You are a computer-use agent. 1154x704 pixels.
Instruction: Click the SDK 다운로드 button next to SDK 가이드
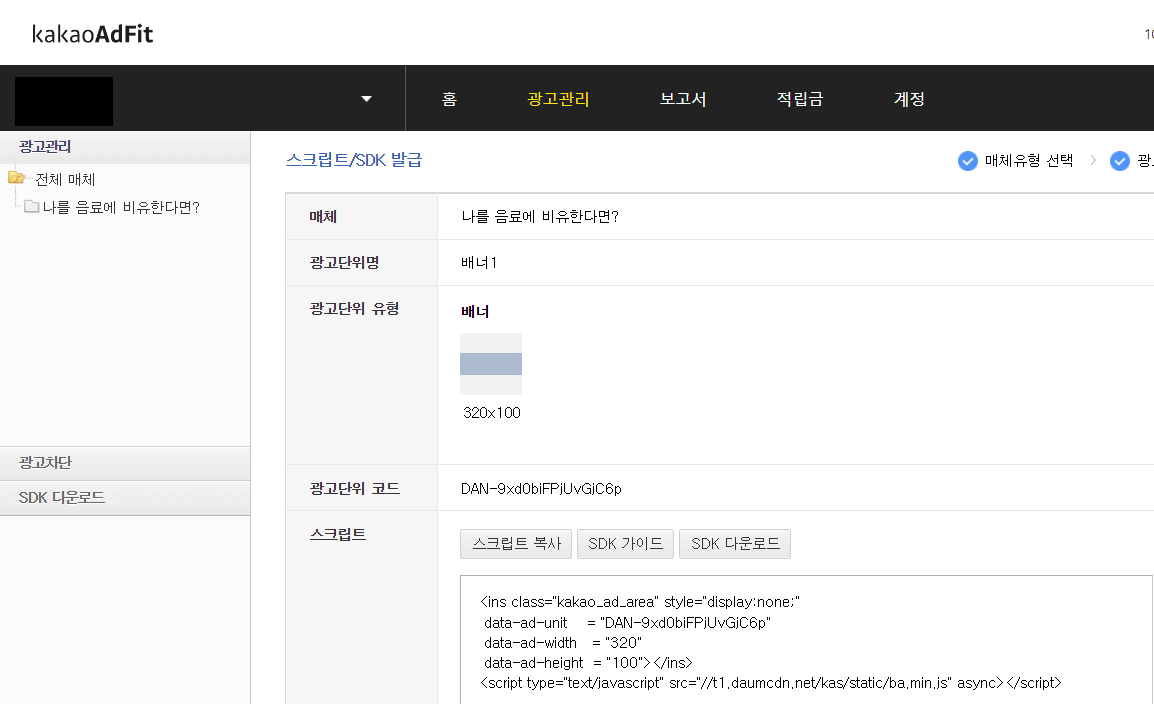(734, 544)
